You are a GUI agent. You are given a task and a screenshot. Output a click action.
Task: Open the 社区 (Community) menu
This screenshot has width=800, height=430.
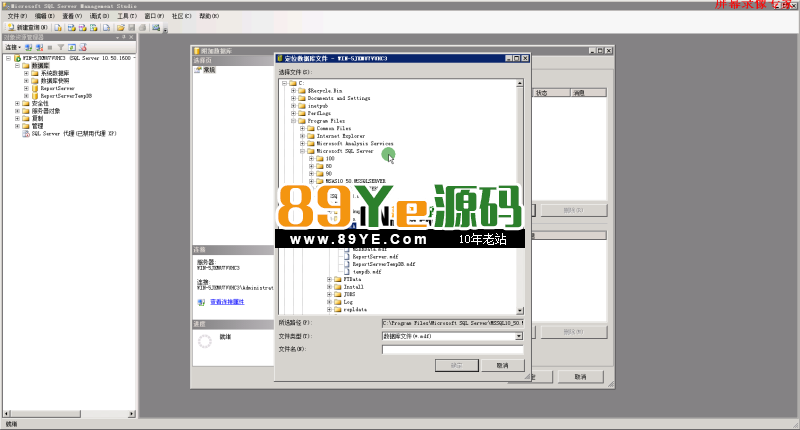point(181,16)
